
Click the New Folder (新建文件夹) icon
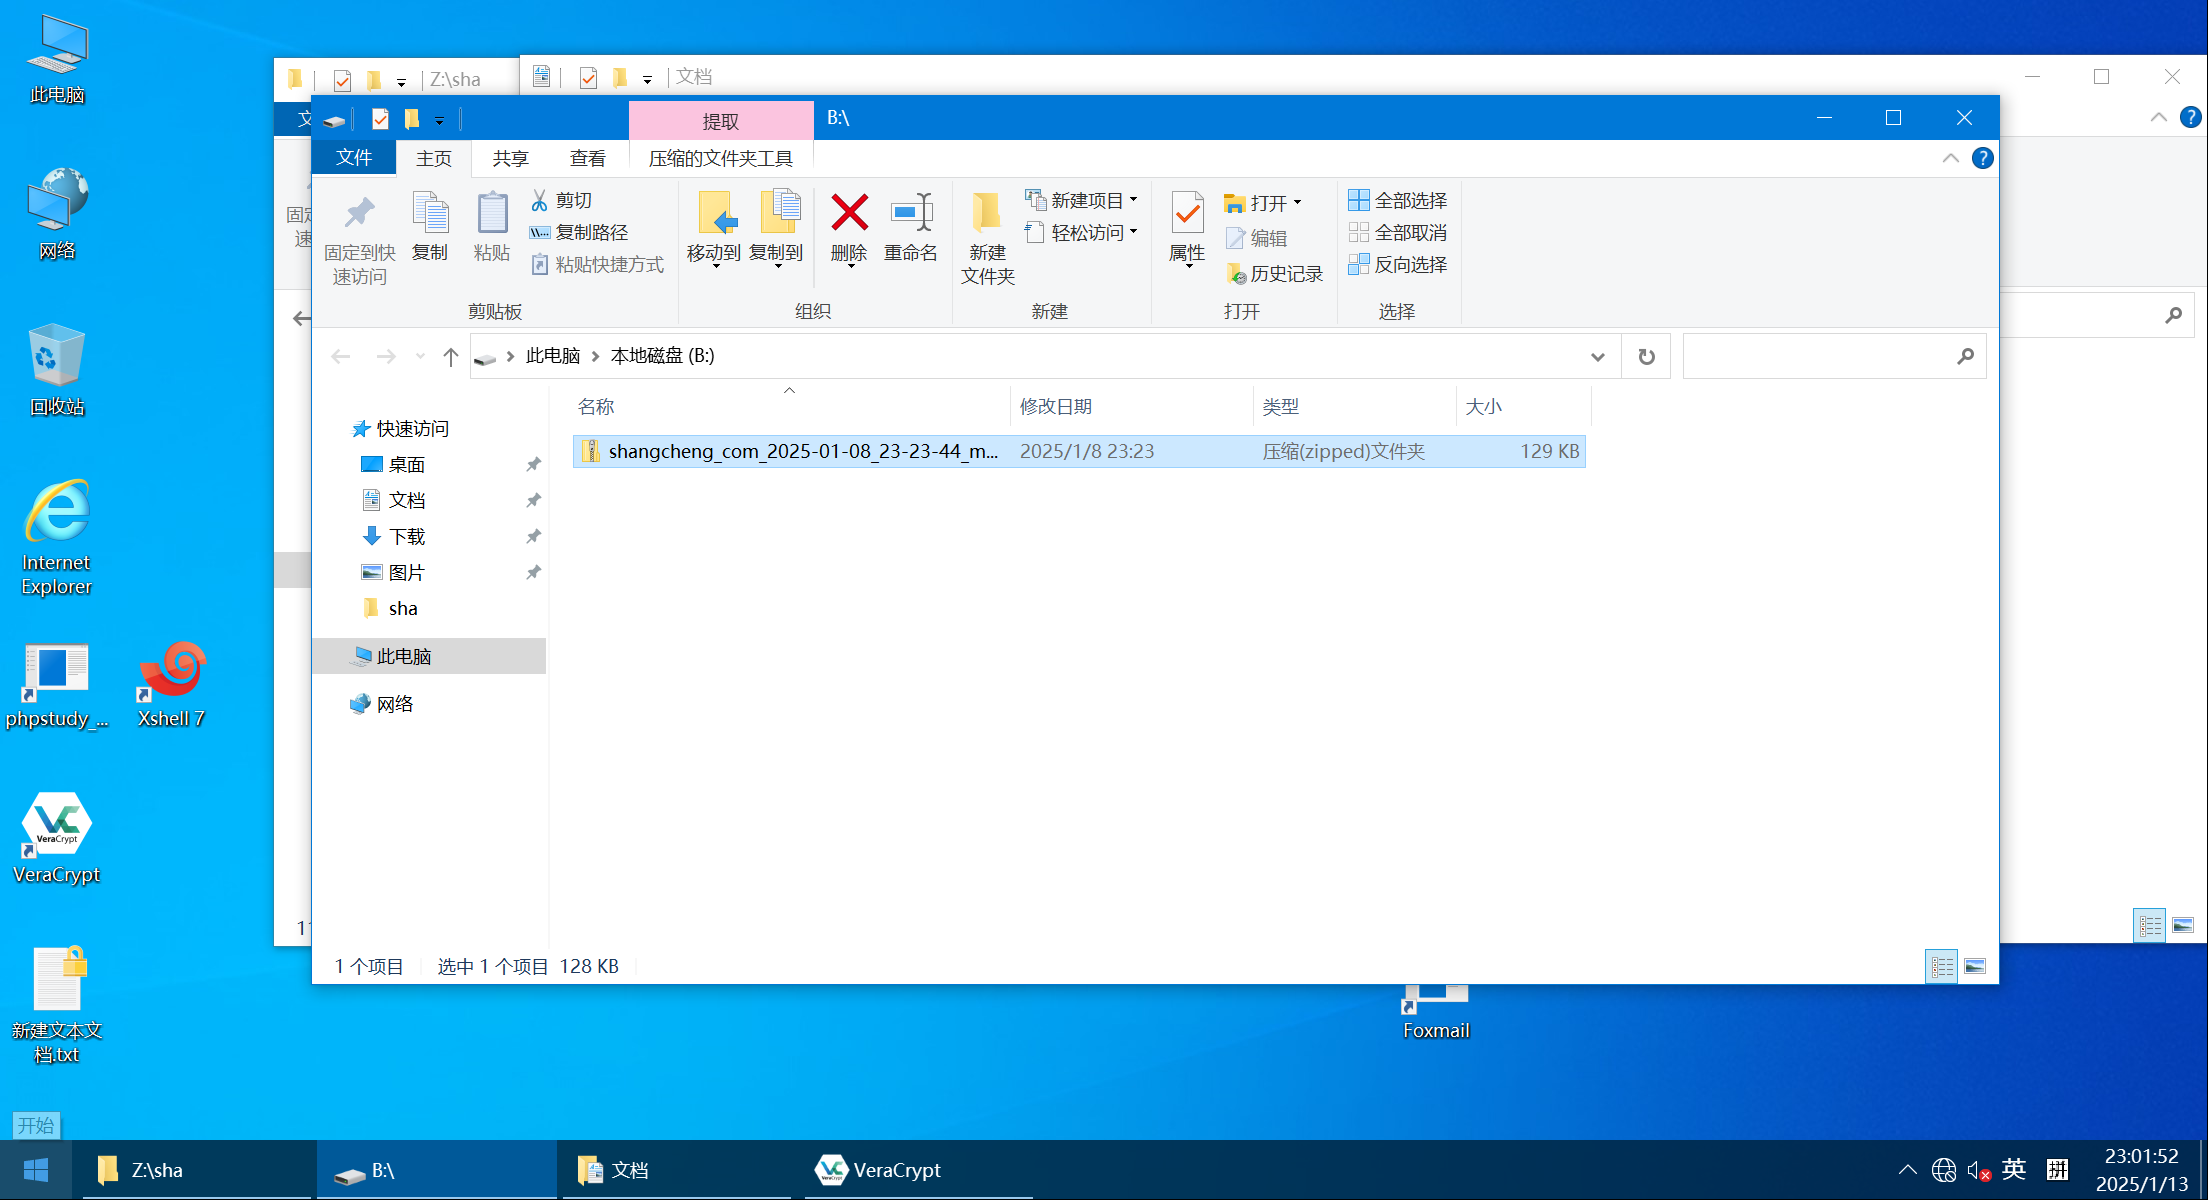pos(987,213)
